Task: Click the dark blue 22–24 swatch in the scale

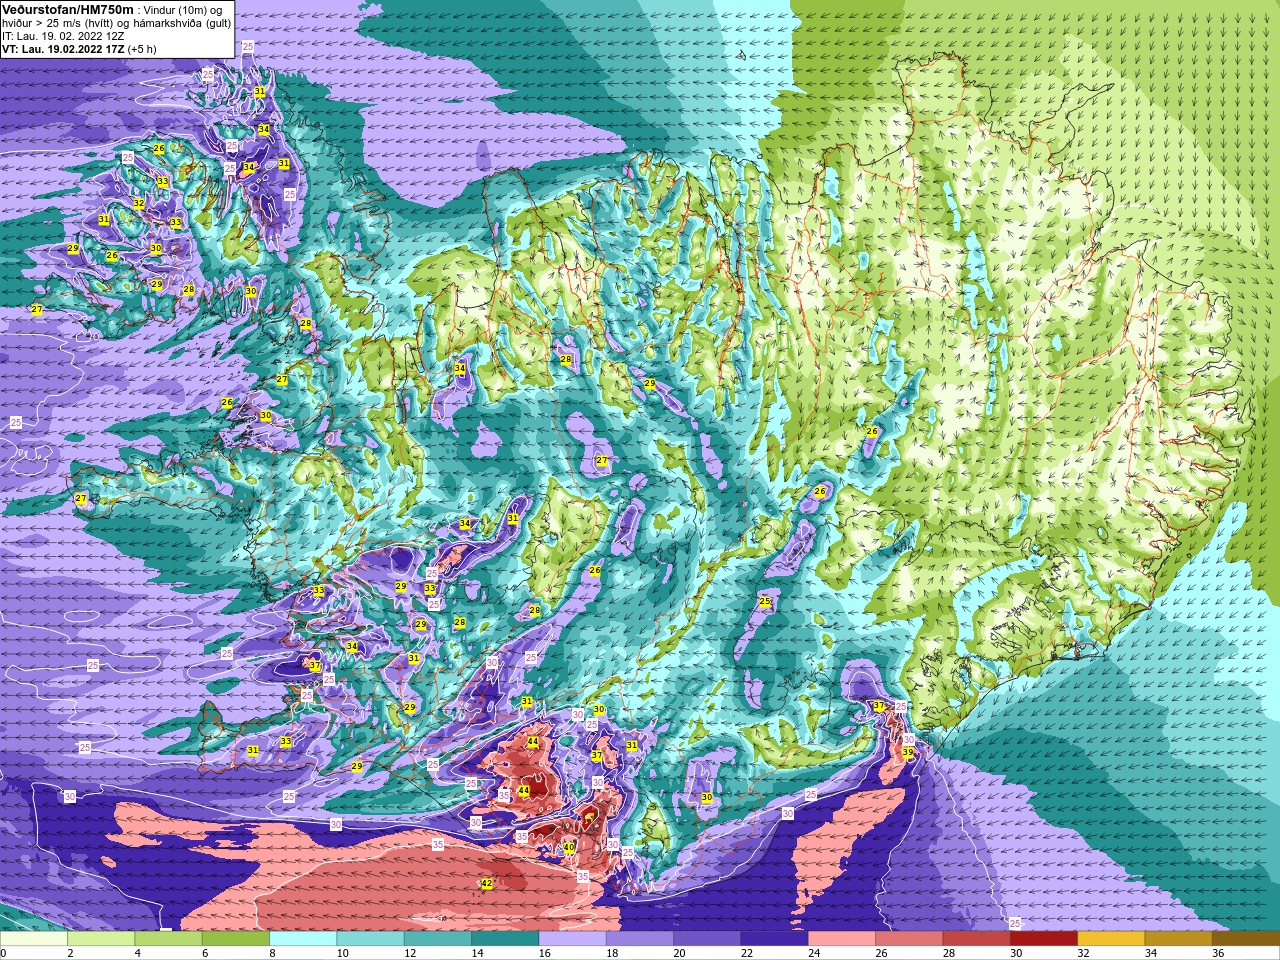Action: pyautogui.click(x=774, y=939)
